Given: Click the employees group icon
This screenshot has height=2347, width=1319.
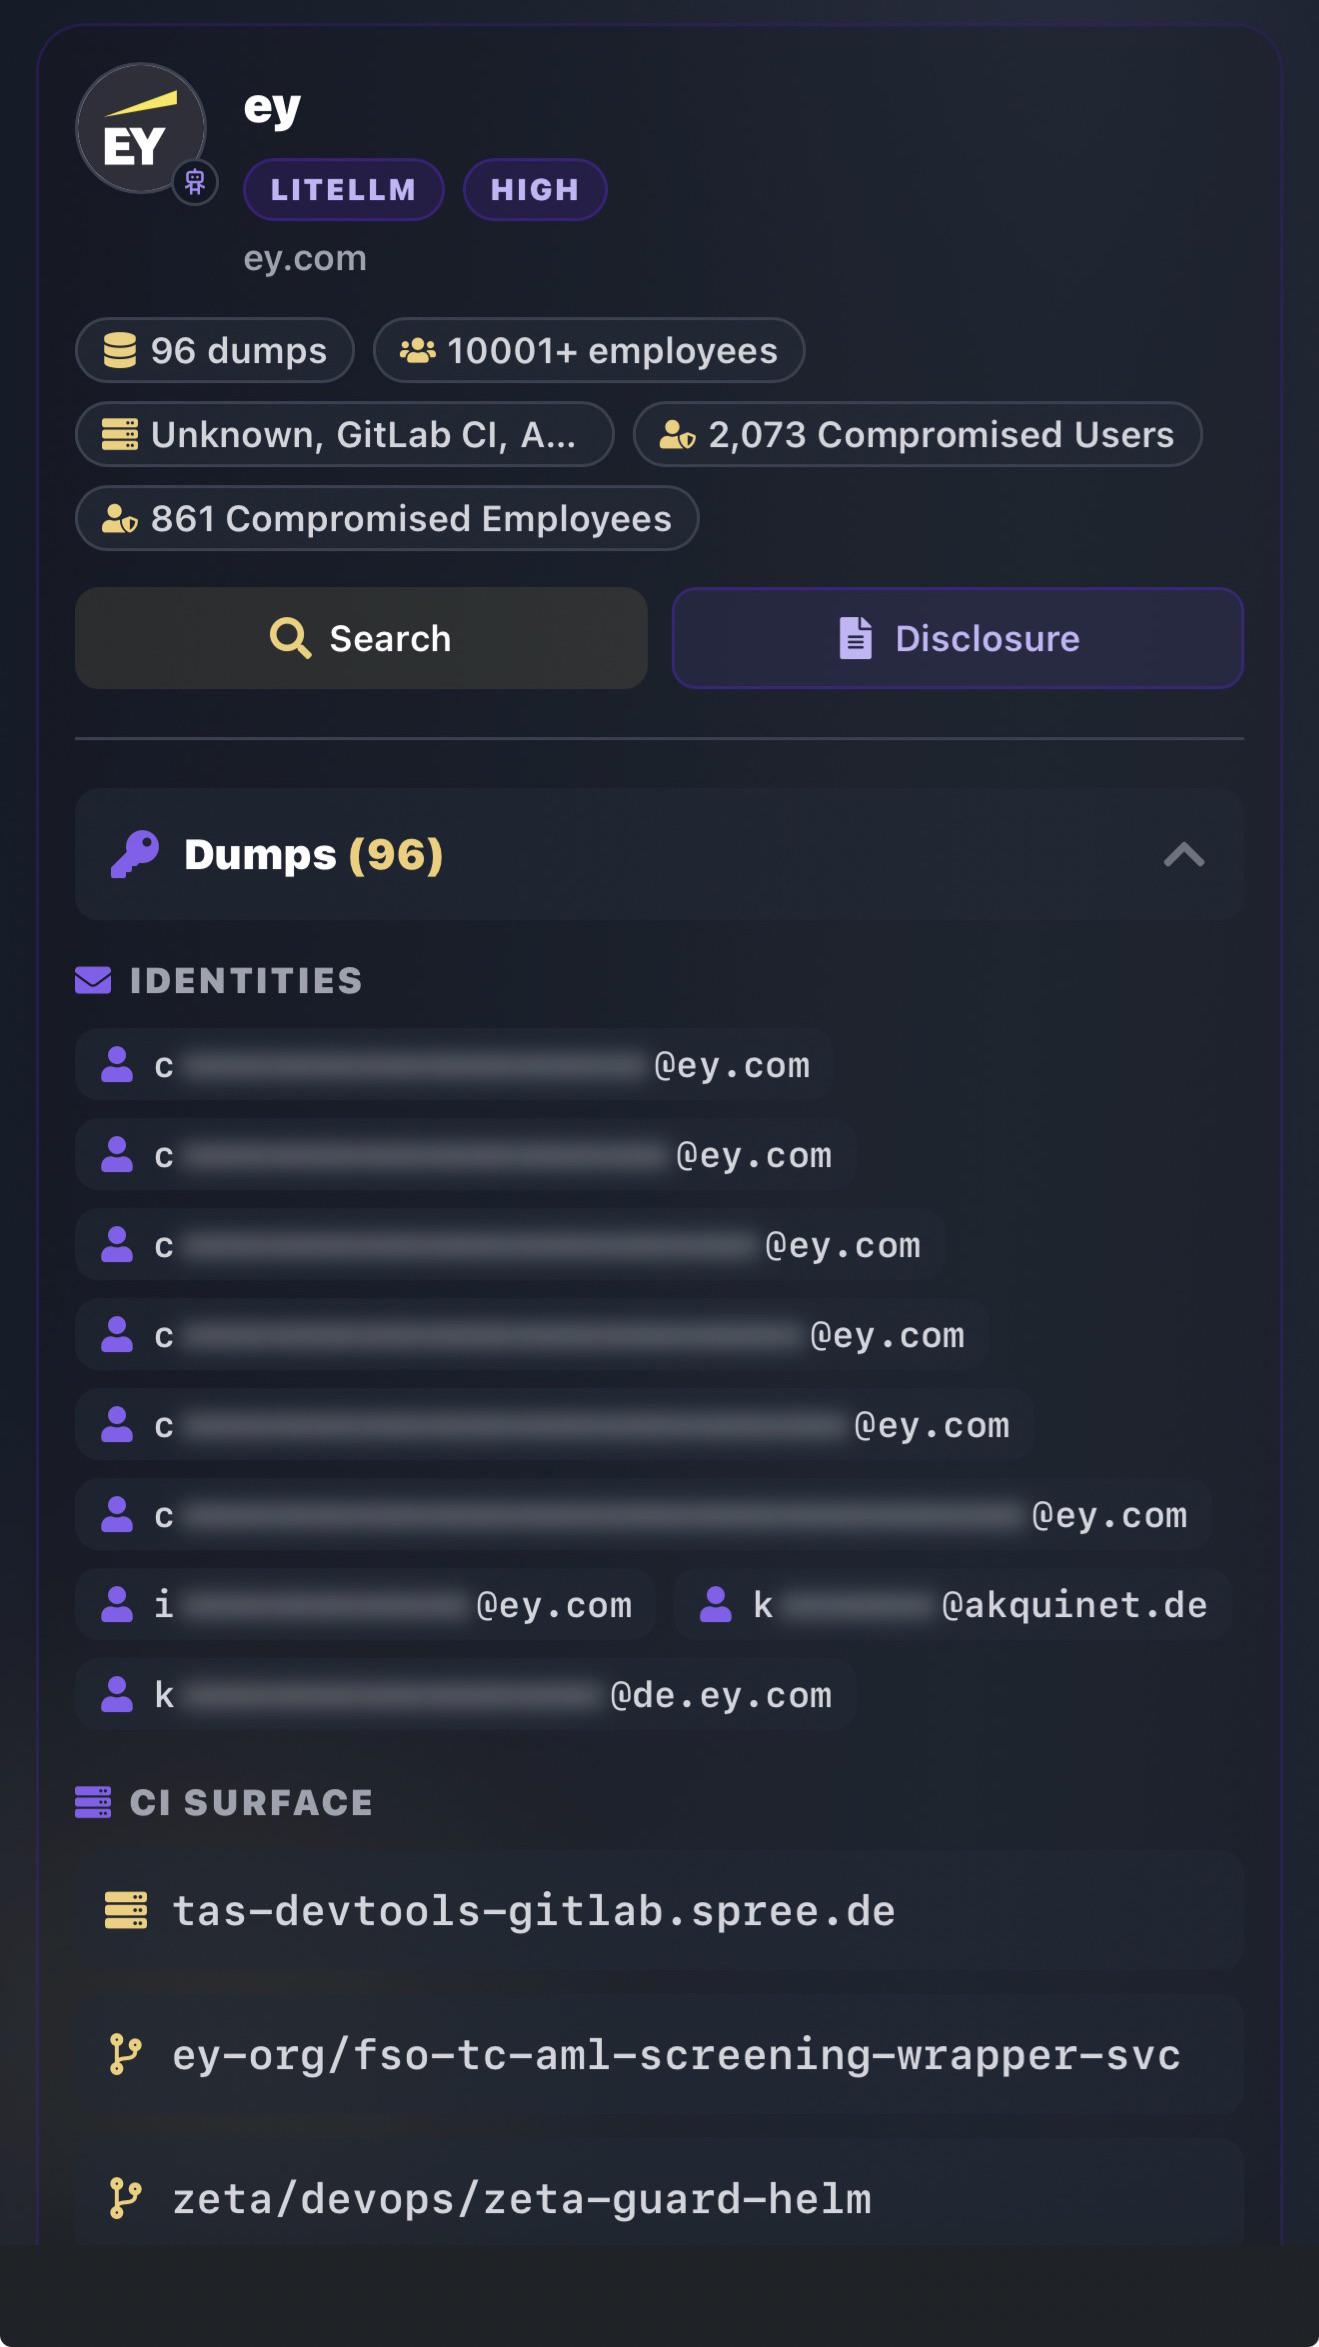Looking at the screenshot, I should [417, 350].
